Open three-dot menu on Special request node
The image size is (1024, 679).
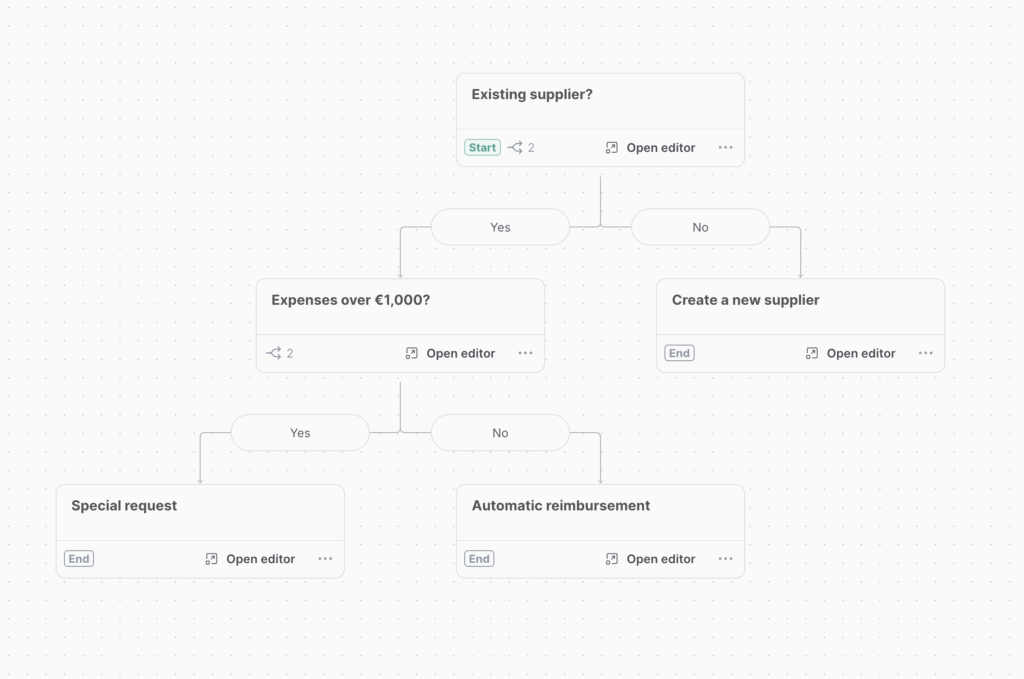pyautogui.click(x=325, y=559)
